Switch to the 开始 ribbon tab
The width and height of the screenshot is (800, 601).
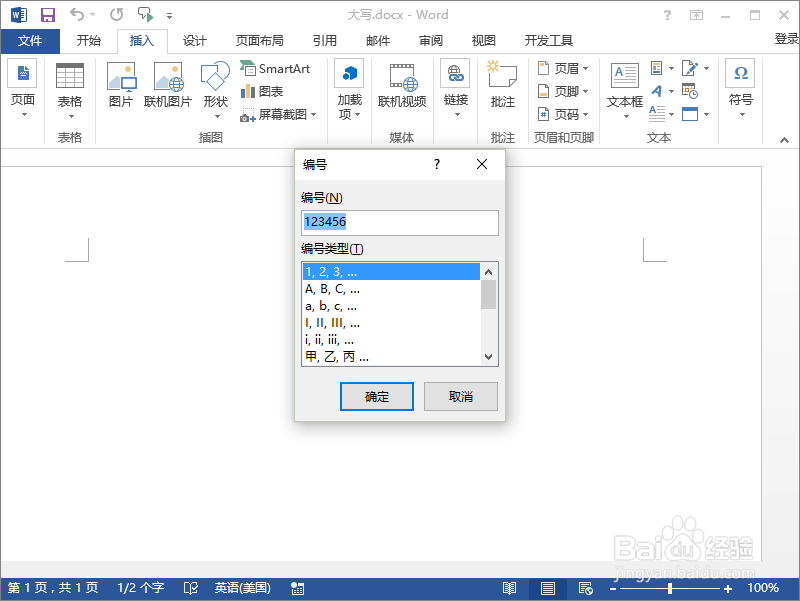(88, 41)
